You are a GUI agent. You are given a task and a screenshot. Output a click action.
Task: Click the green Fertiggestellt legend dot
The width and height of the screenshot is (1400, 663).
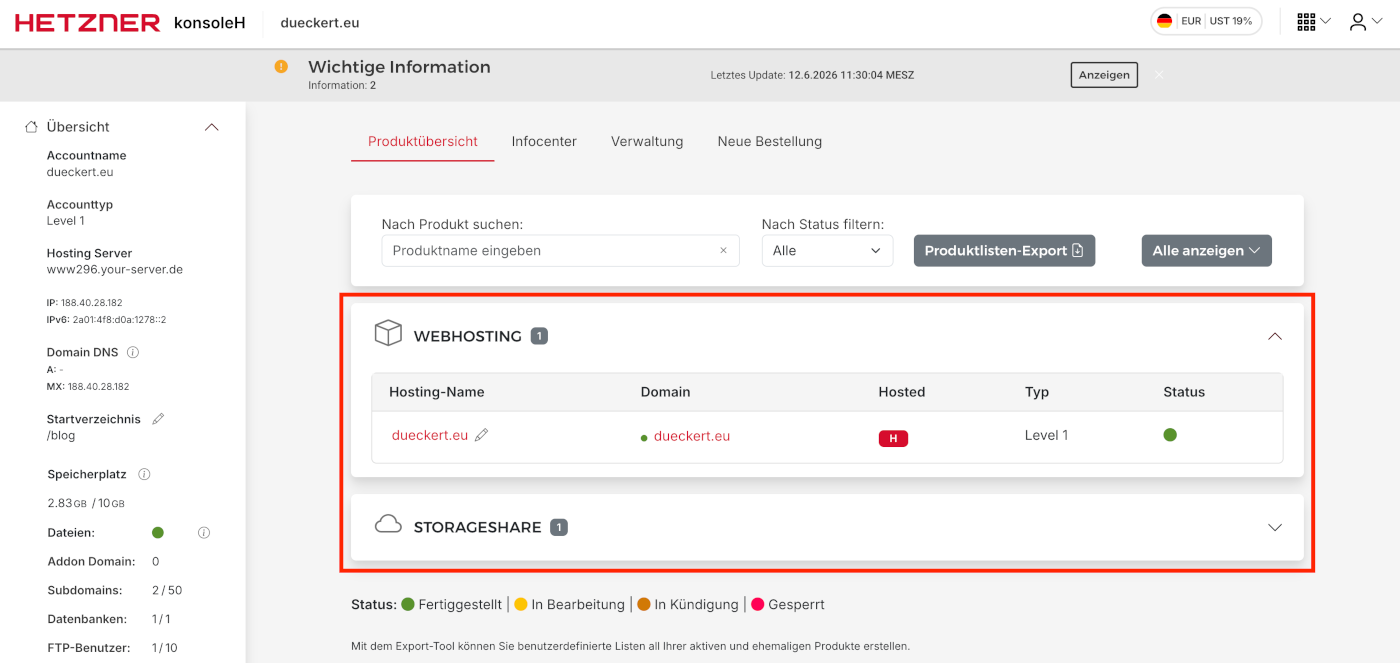(x=408, y=604)
